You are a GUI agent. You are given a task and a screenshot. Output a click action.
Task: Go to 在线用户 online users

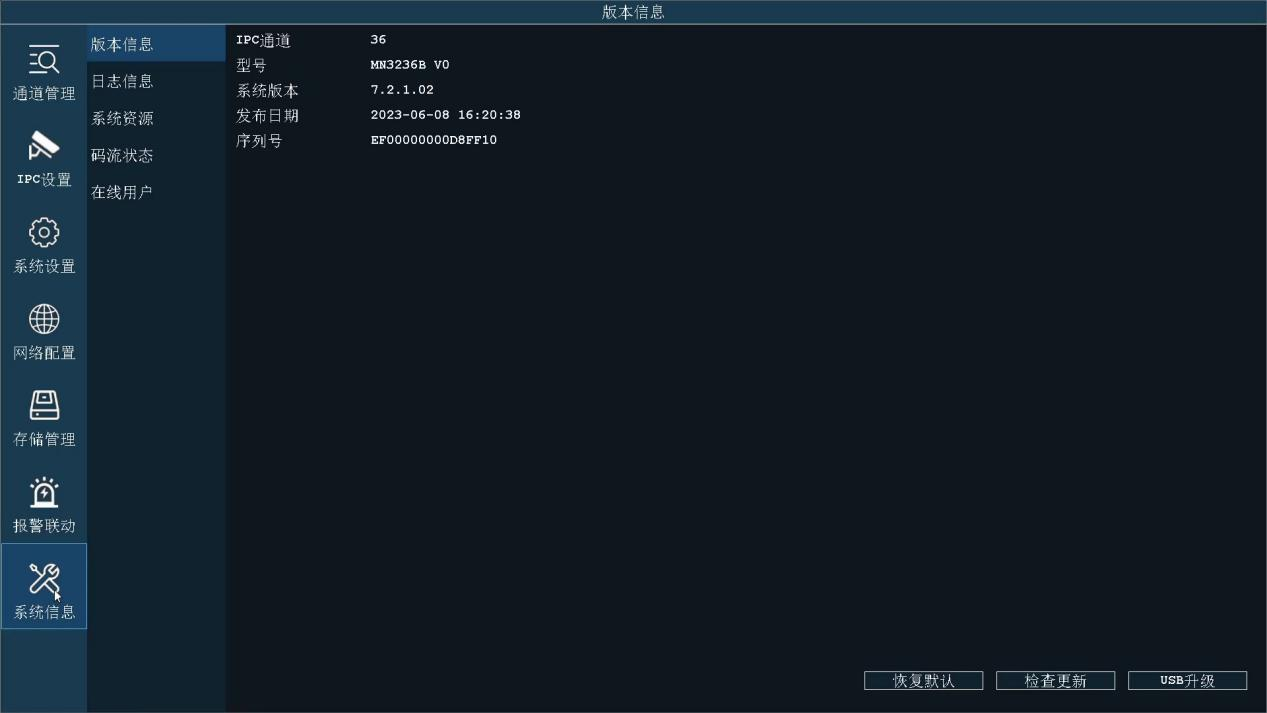coord(123,192)
